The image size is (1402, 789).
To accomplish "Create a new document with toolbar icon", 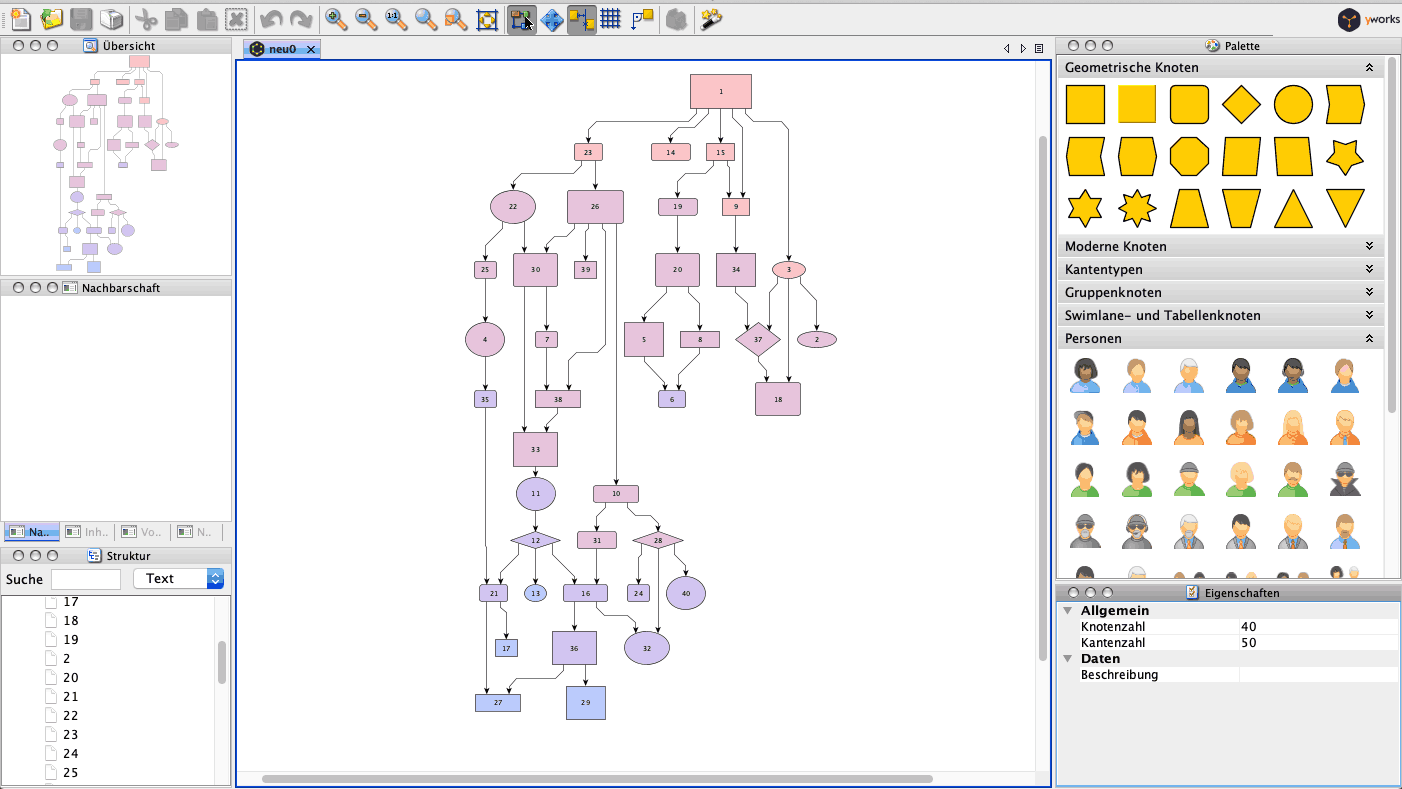I will click(x=20, y=19).
